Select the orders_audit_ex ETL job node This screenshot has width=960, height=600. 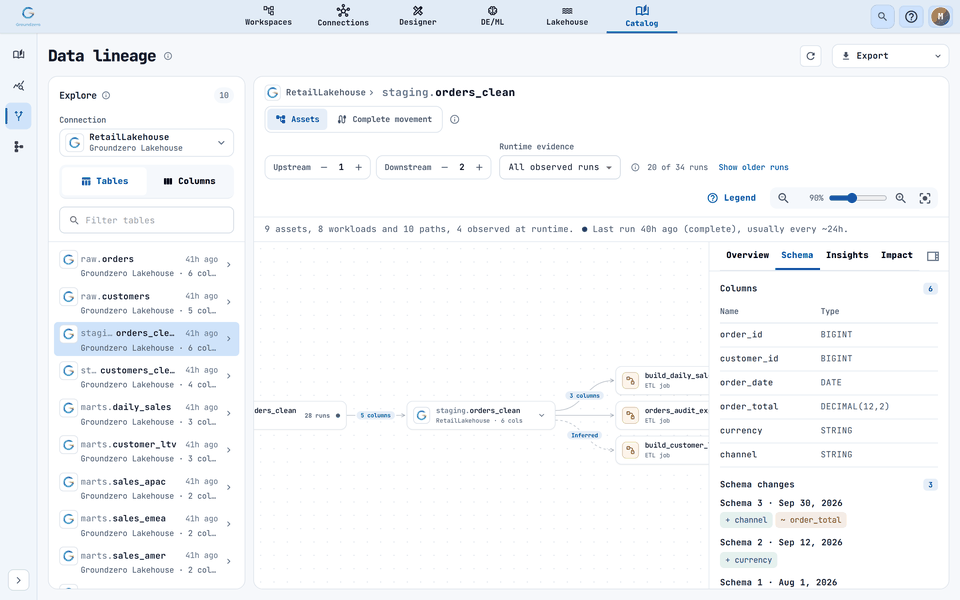coord(662,415)
